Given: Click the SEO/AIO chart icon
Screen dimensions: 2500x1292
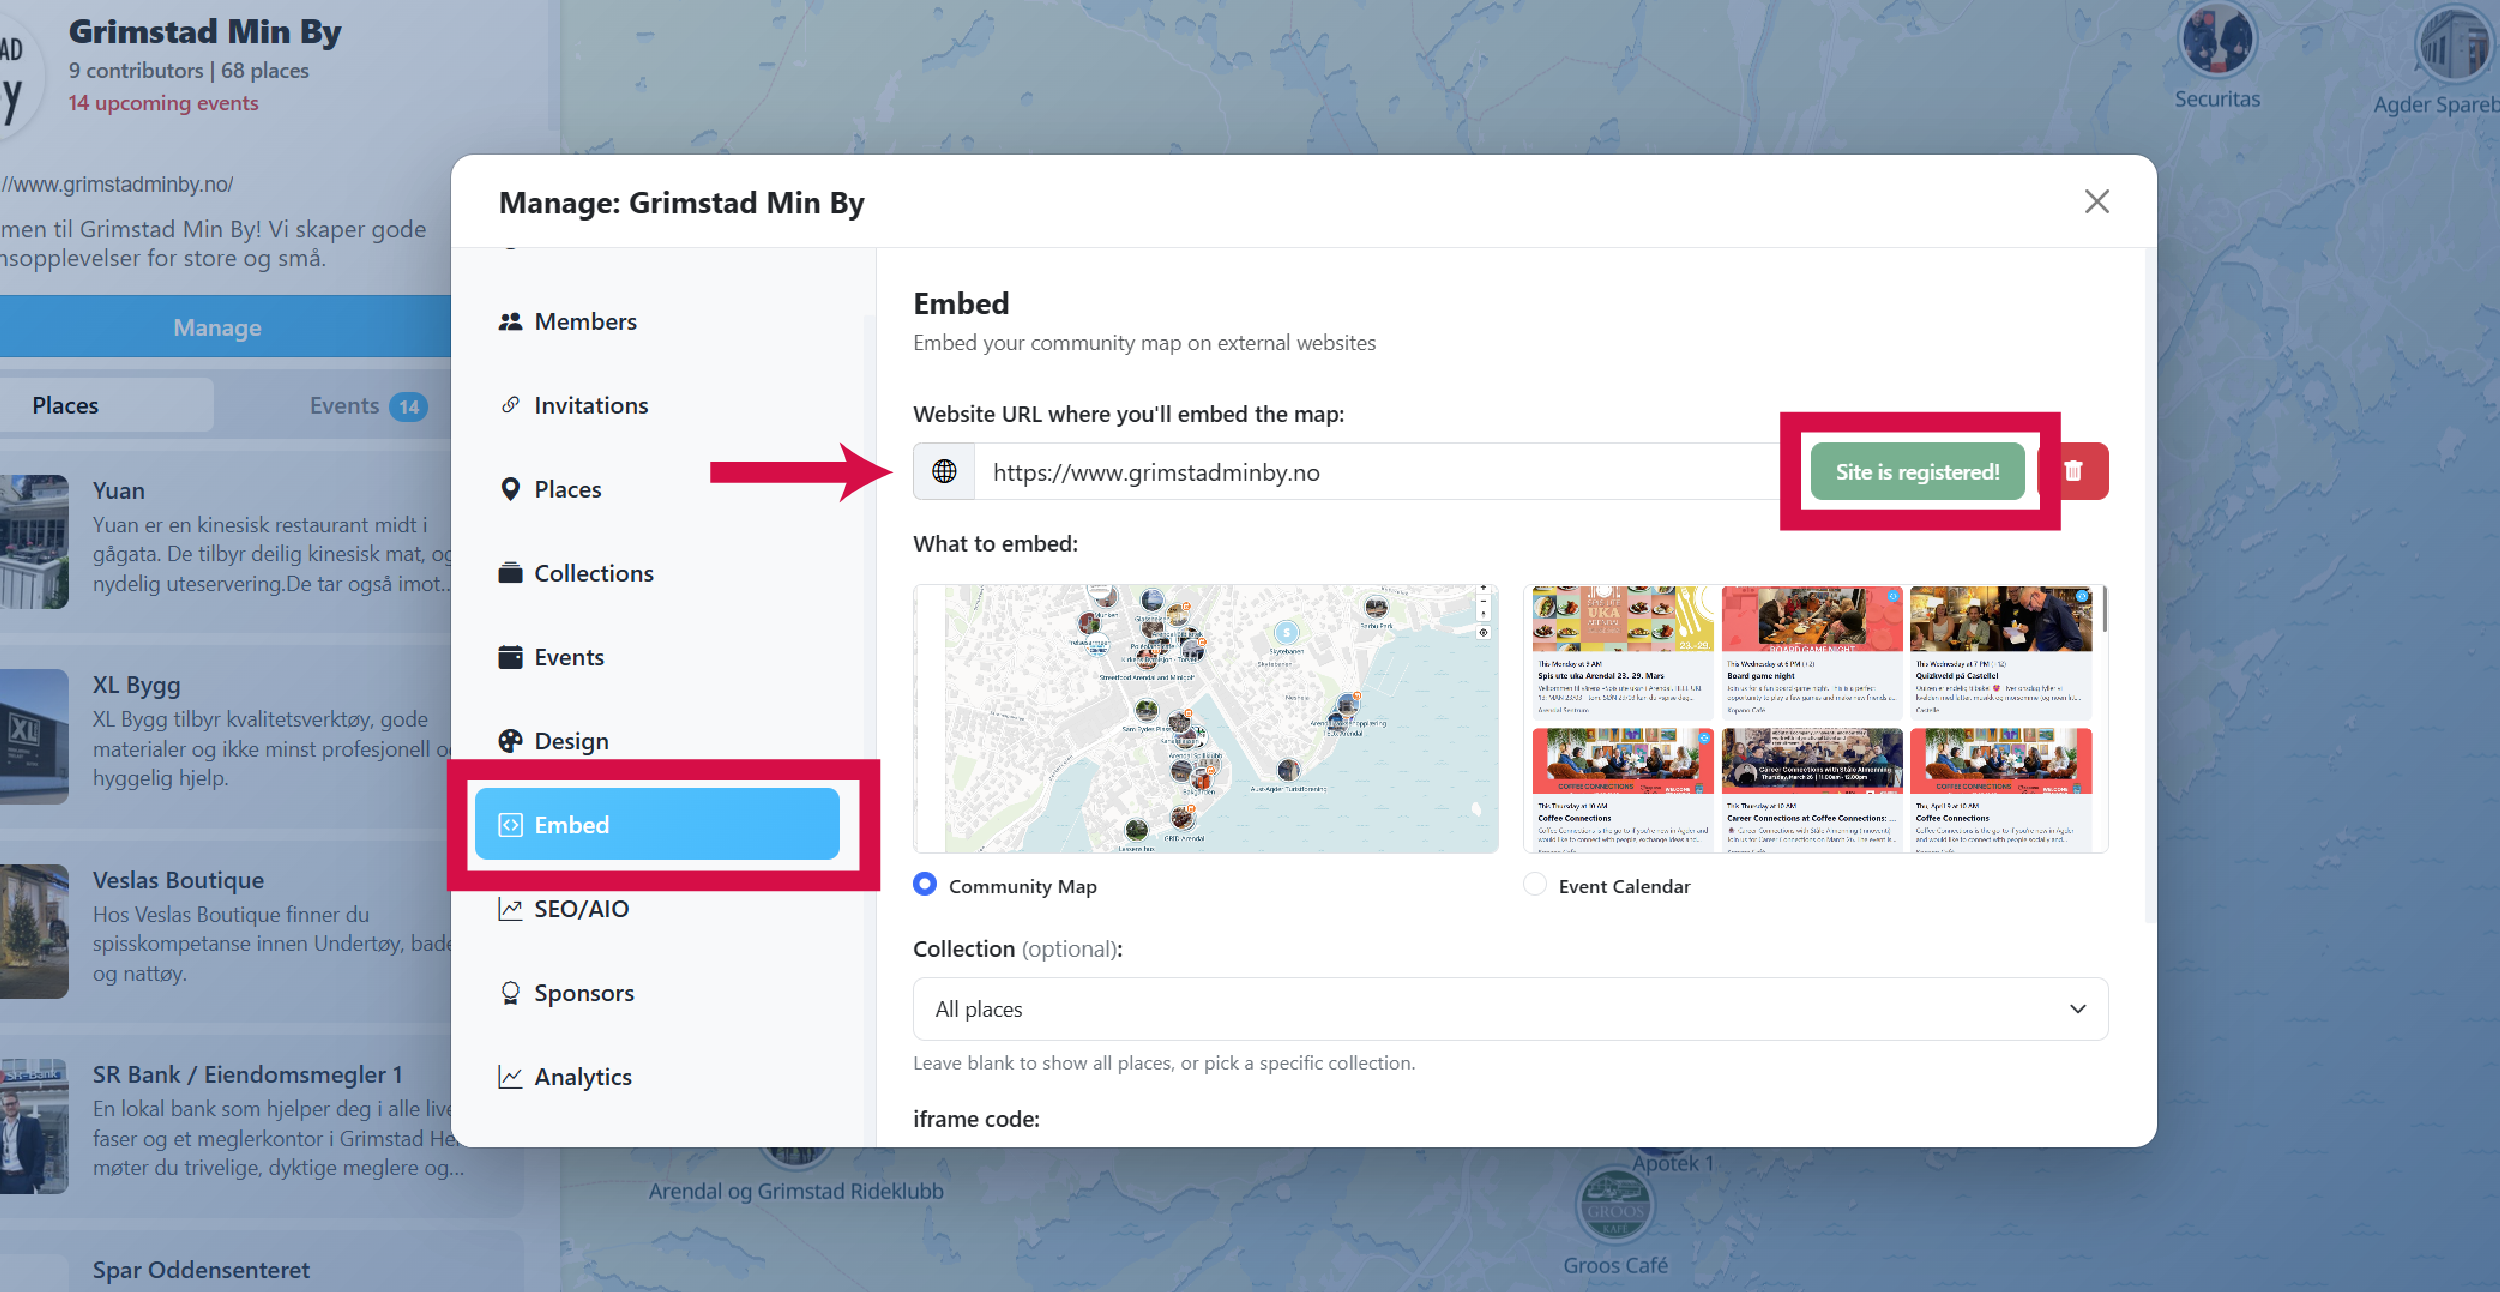Looking at the screenshot, I should (x=510, y=909).
